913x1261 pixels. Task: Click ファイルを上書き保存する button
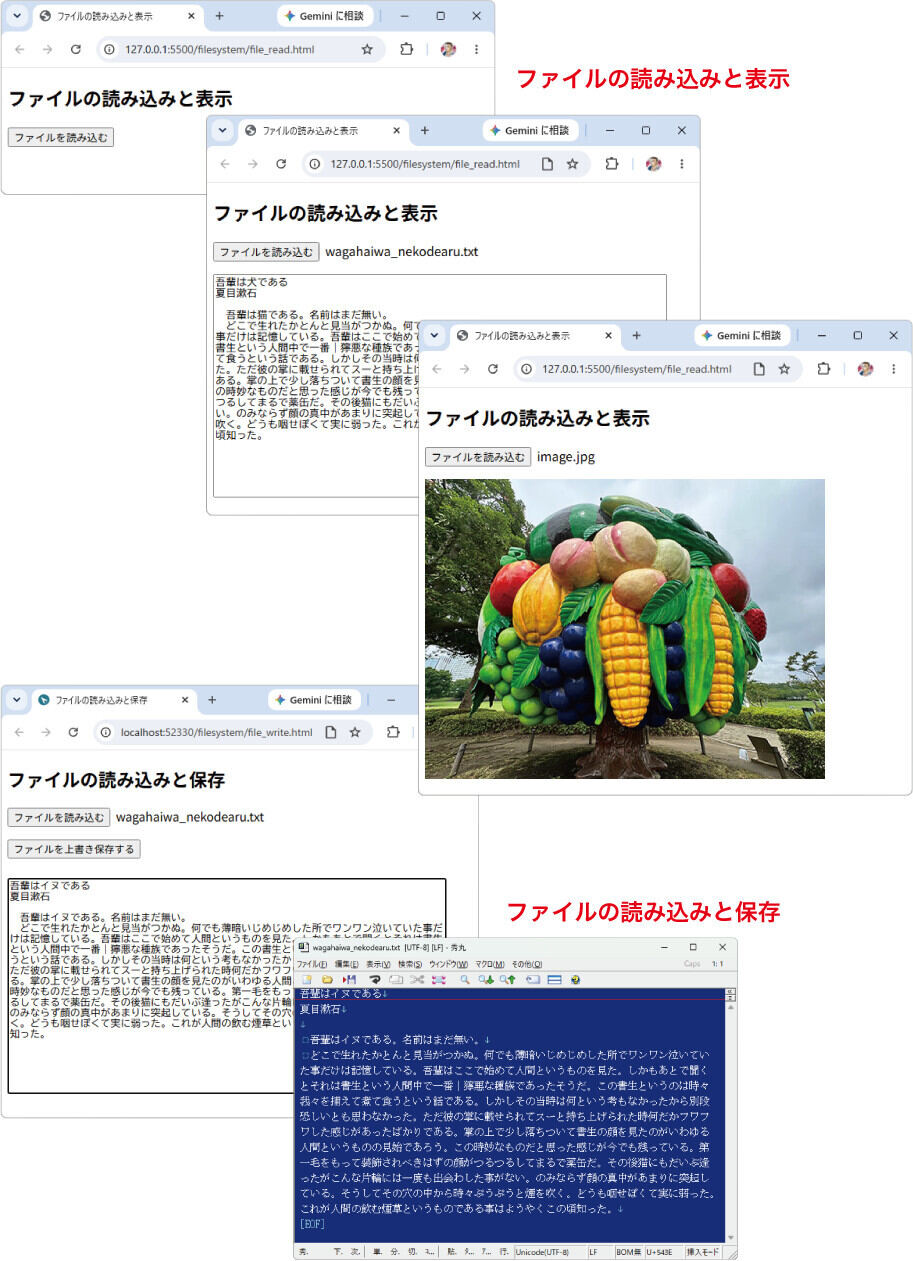[74, 849]
